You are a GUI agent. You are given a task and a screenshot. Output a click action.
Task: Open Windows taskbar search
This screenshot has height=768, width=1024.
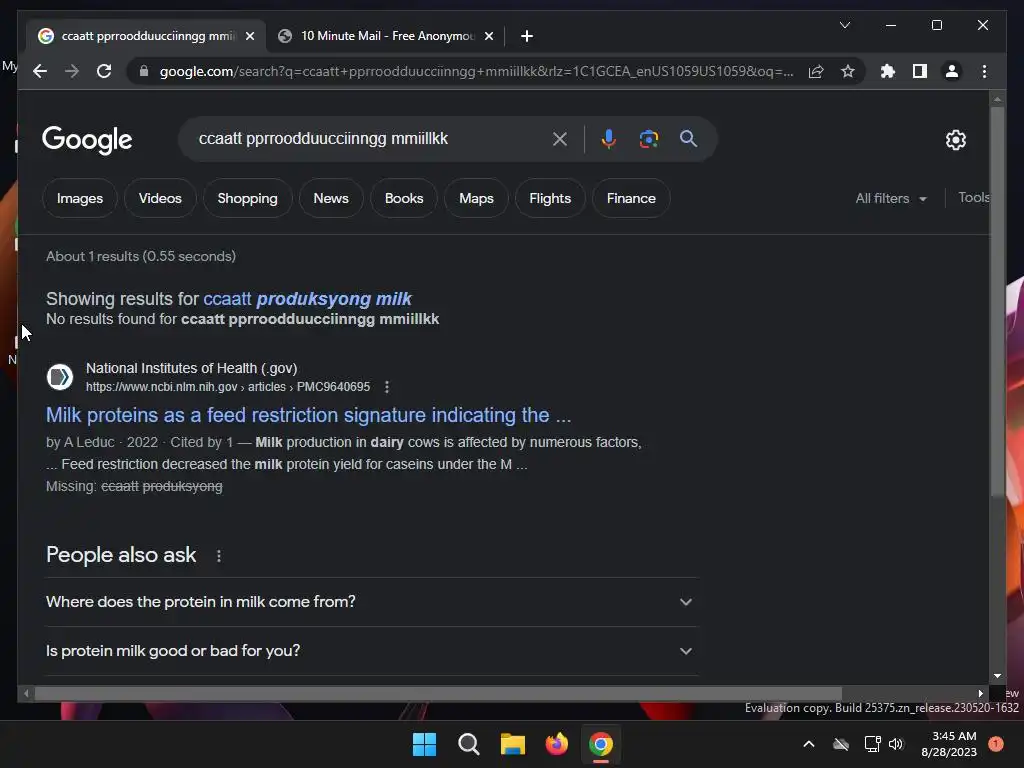pyautogui.click(x=468, y=744)
